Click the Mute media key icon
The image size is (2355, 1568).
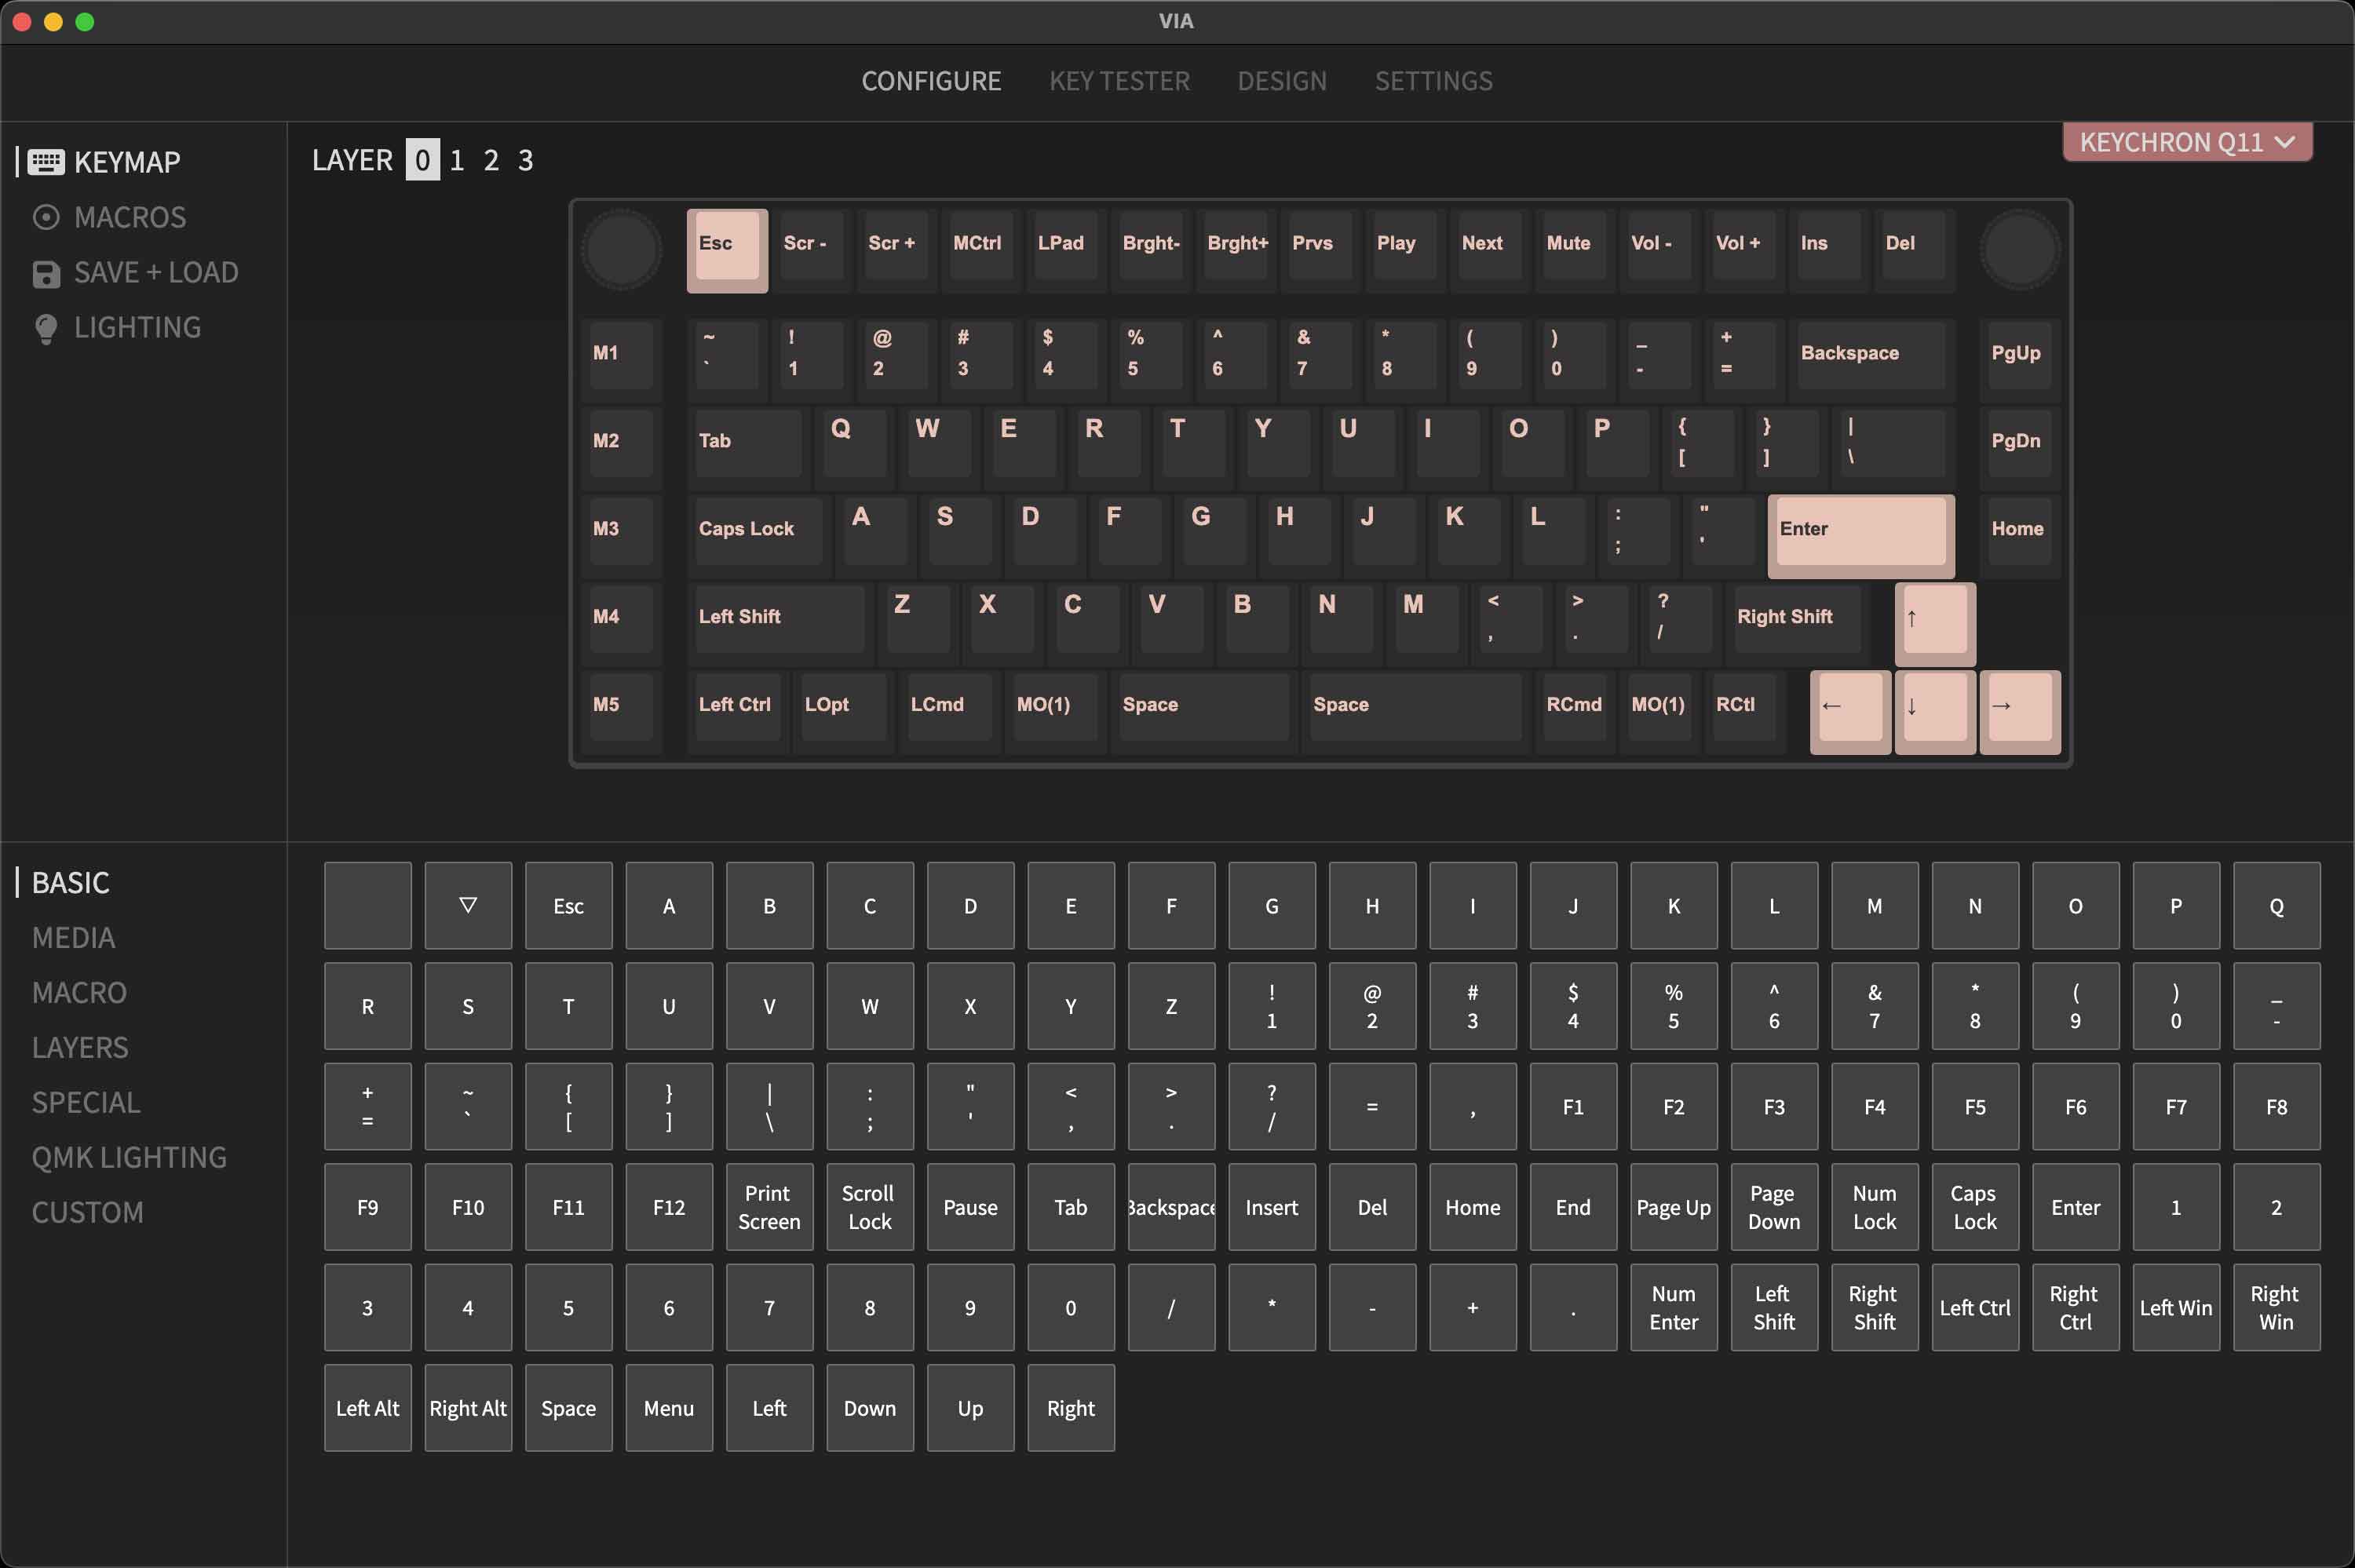click(1566, 243)
